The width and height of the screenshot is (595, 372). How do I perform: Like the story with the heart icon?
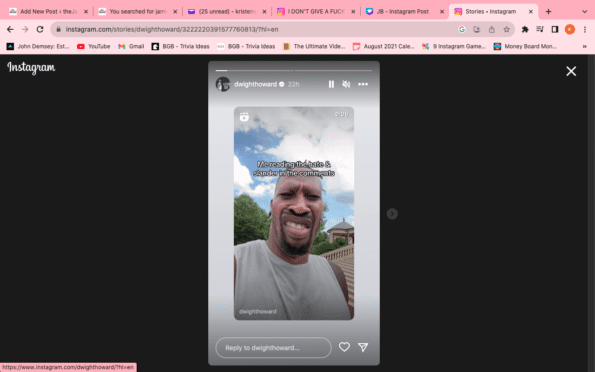(344, 347)
